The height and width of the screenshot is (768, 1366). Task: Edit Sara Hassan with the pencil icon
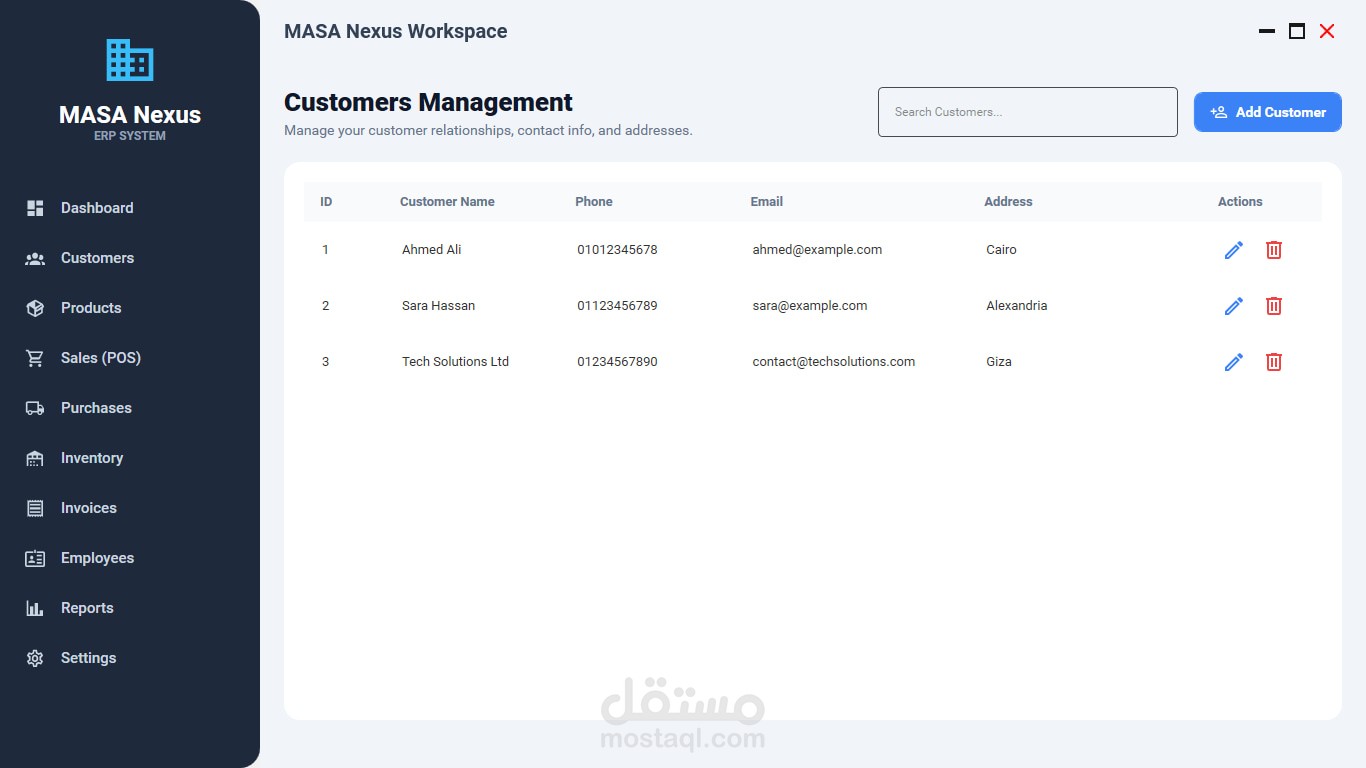[x=1234, y=306]
